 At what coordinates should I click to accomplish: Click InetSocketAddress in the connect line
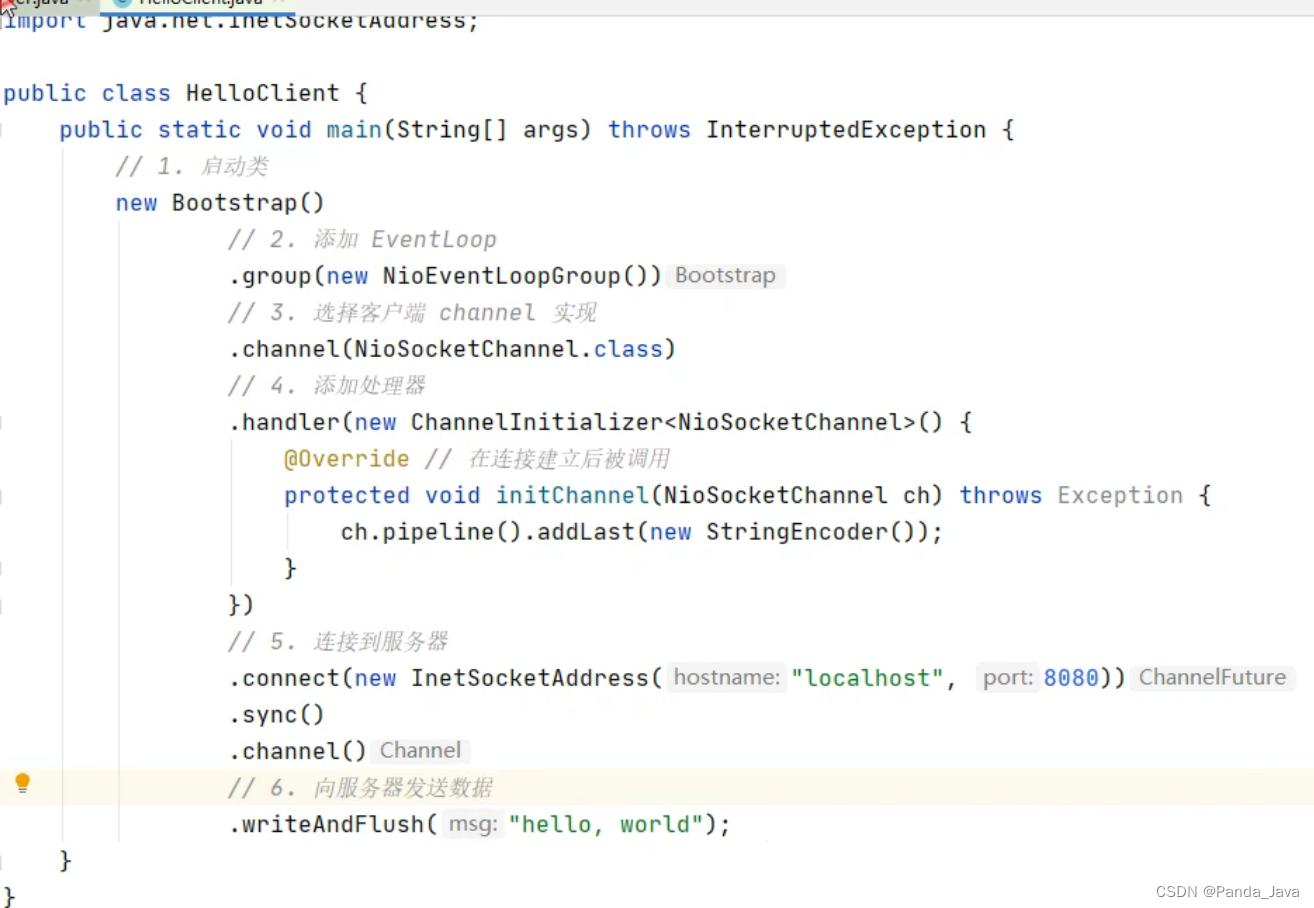click(x=530, y=678)
